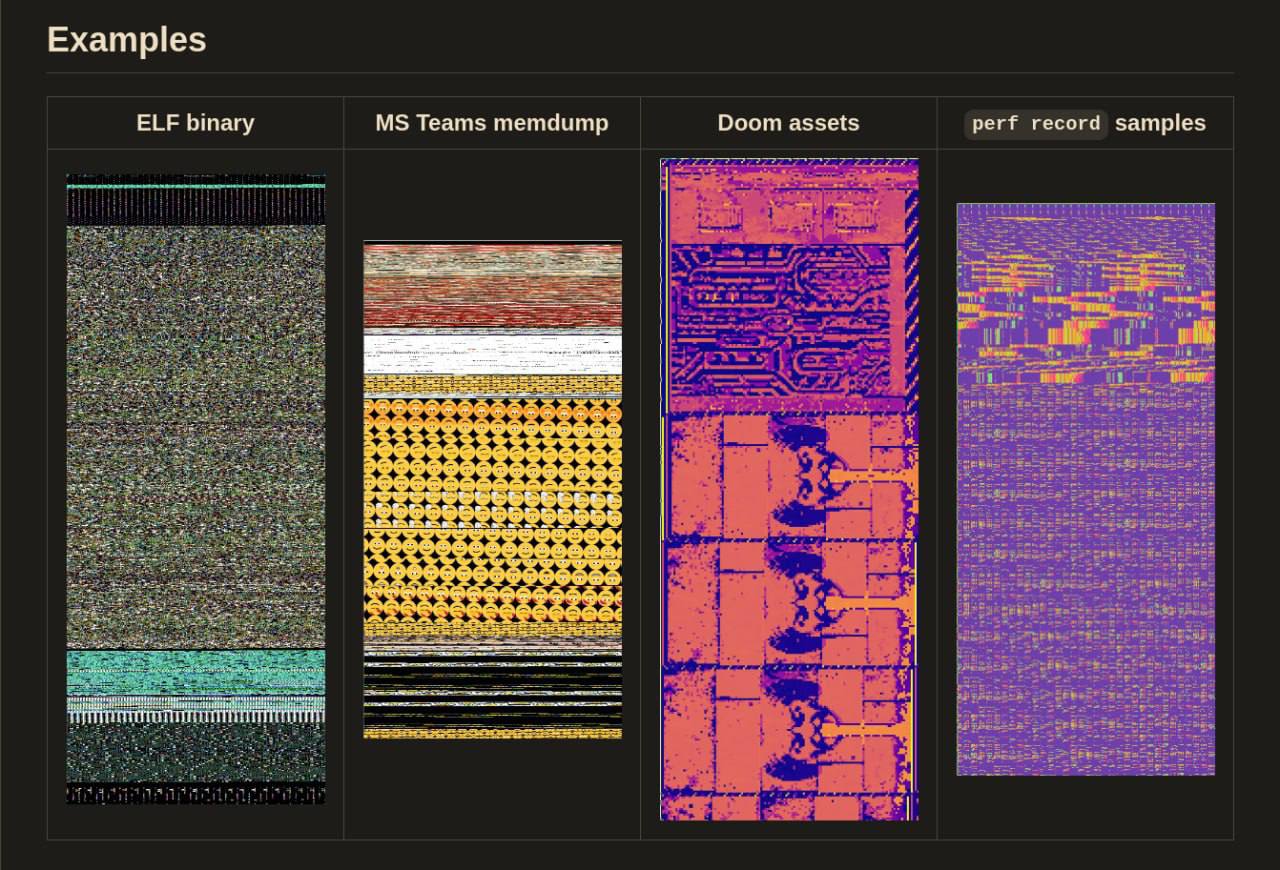Click the word "samples" in the last header
Viewport: 1280px width, 870px height.
(x=1160, y=123)
